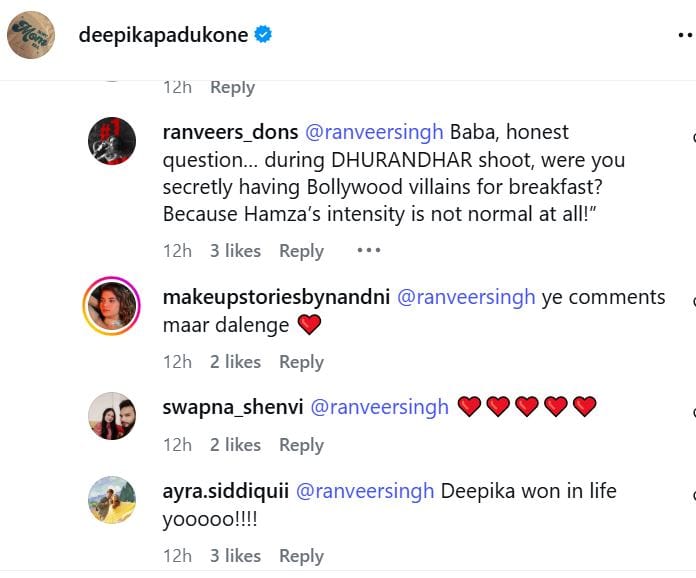Open ayra.siddiquii profile picture

coord(112,500)
